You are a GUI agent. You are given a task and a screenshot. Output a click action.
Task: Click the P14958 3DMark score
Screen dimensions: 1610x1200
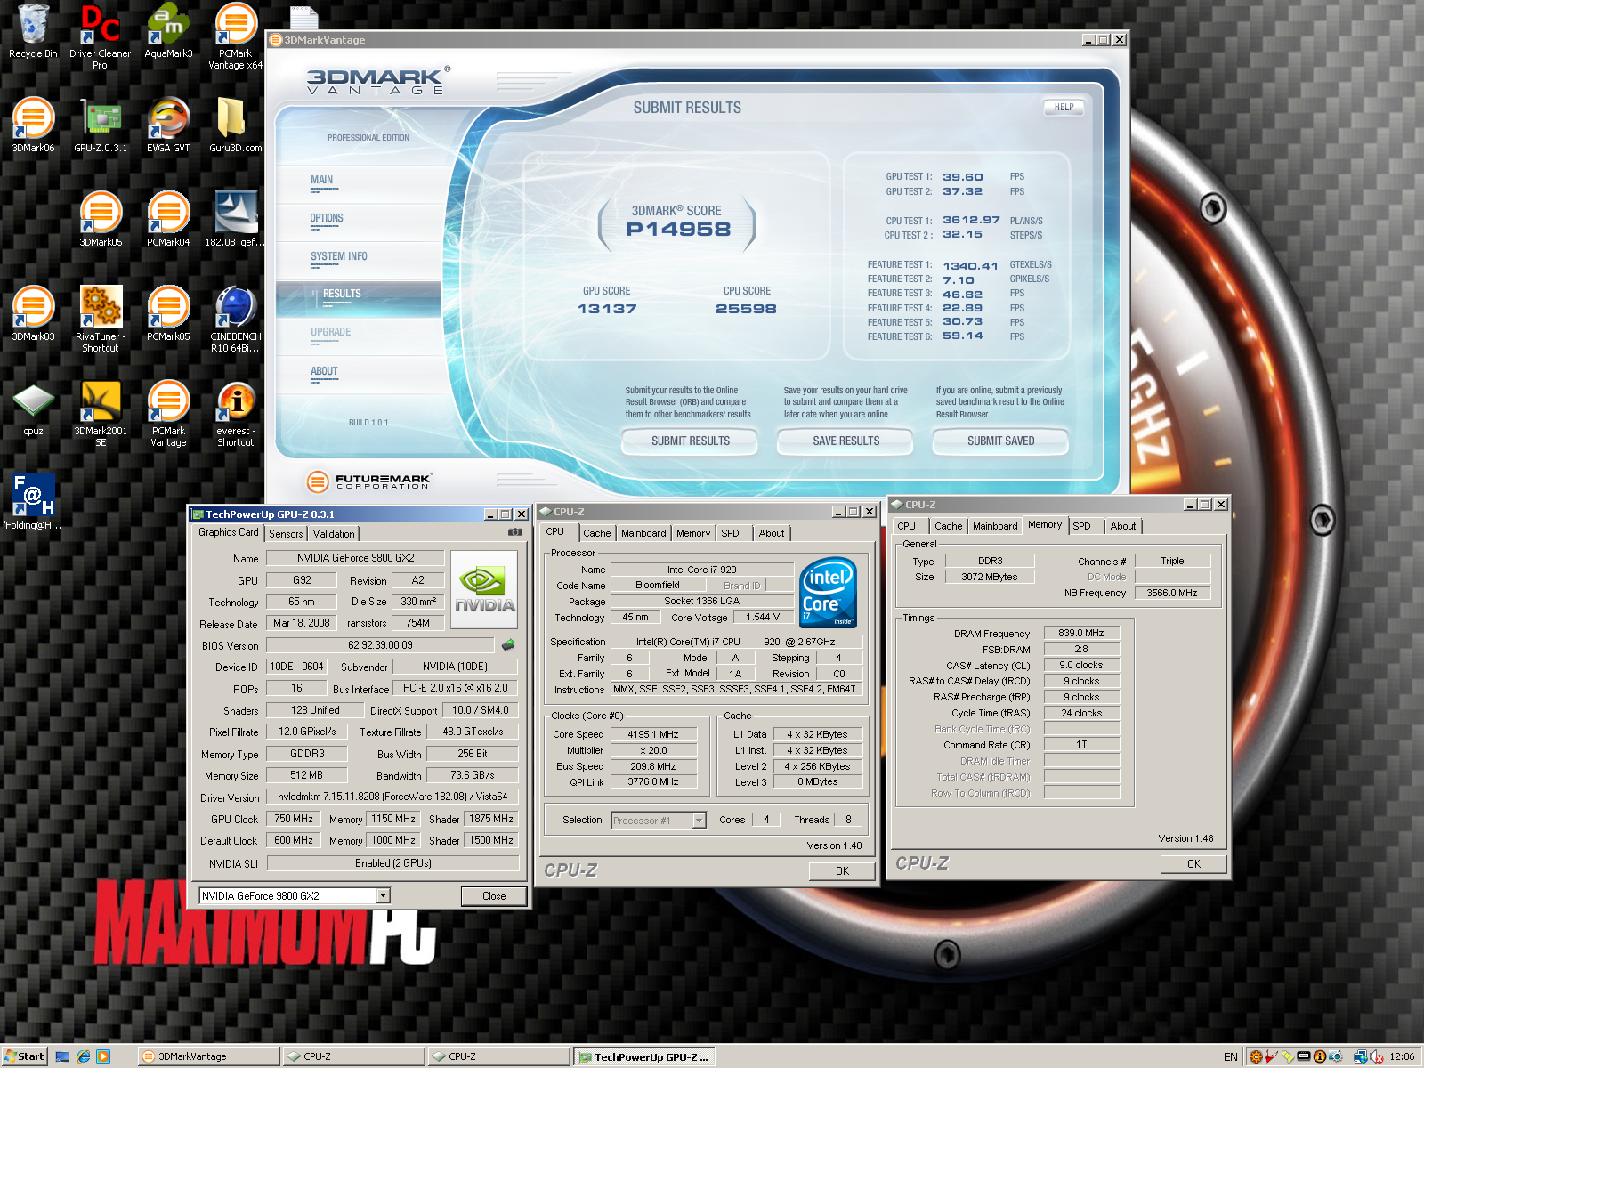coord(678,229)
